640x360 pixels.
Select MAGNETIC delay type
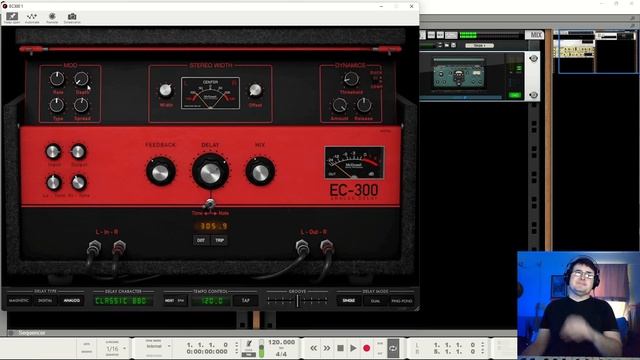(x=19, y=301)
